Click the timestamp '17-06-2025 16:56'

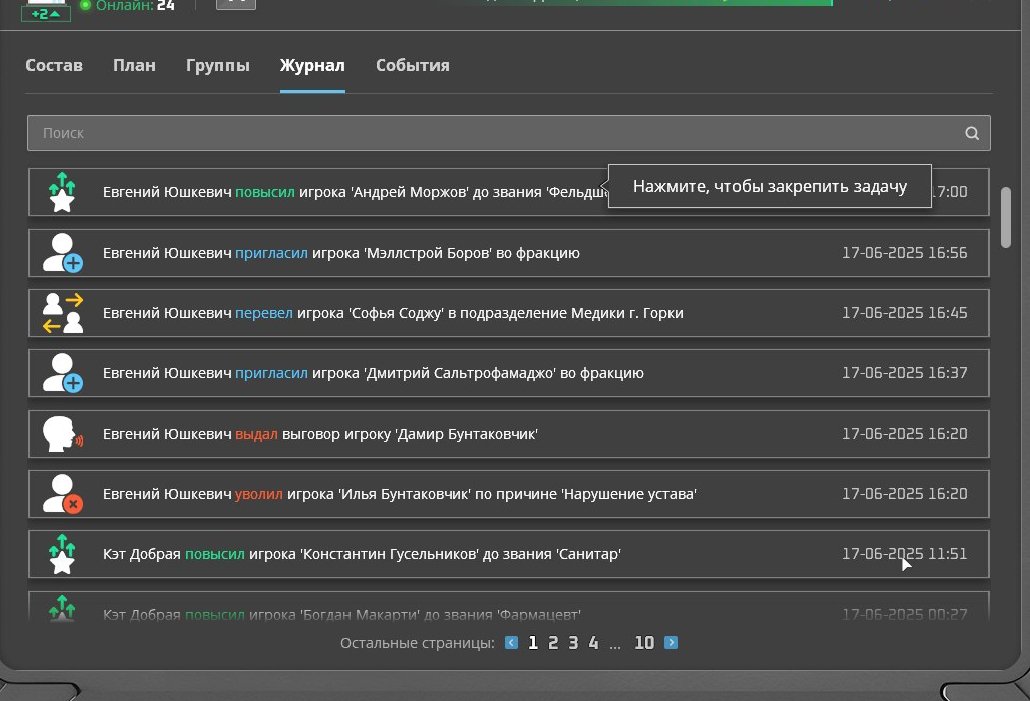pos(905,253)
